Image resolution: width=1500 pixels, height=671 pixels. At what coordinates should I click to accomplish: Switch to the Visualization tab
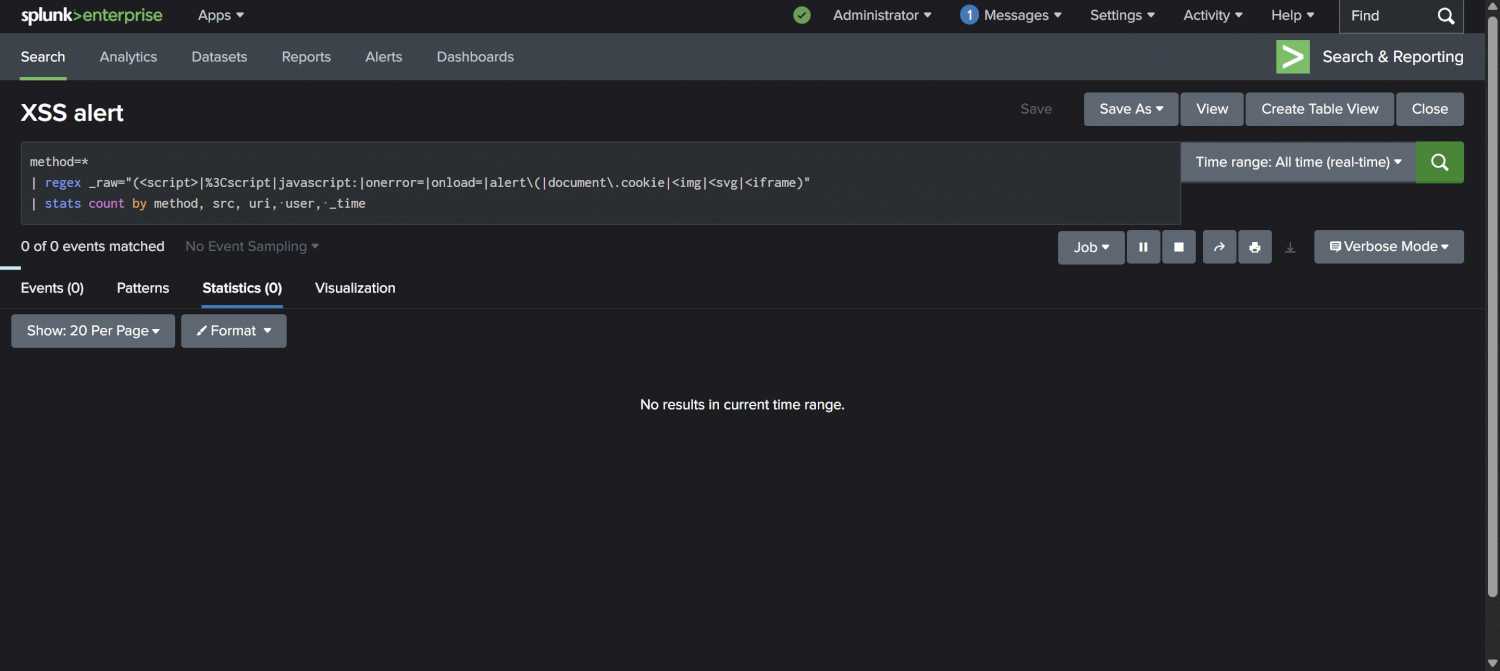coord(355,288)
